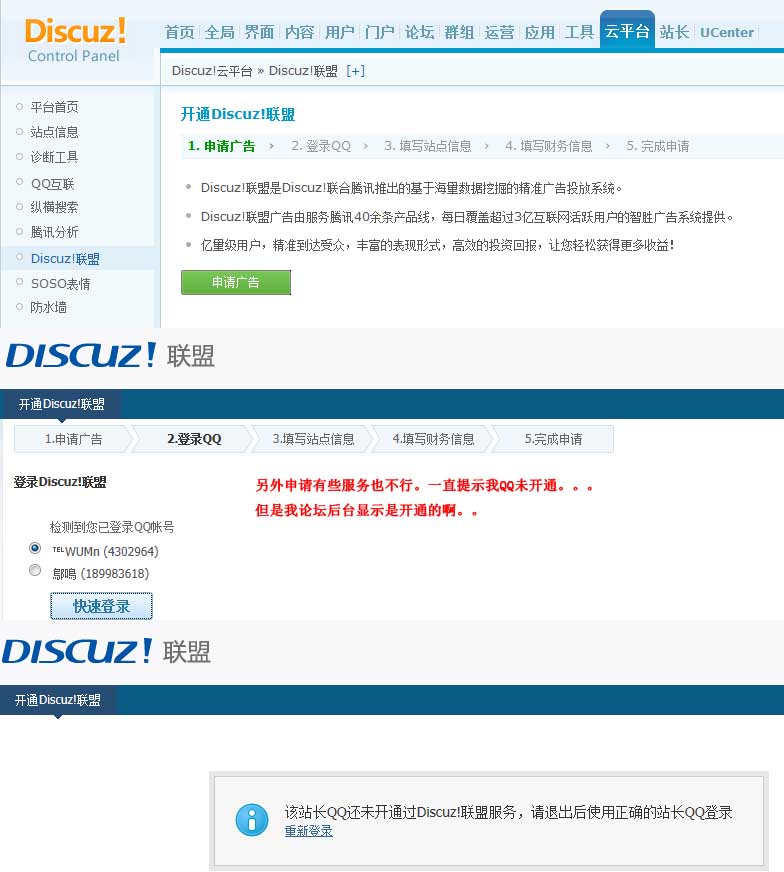Click step 4. 填写财务信息 in top wizard
784x872 pixels.
[549, 146]
